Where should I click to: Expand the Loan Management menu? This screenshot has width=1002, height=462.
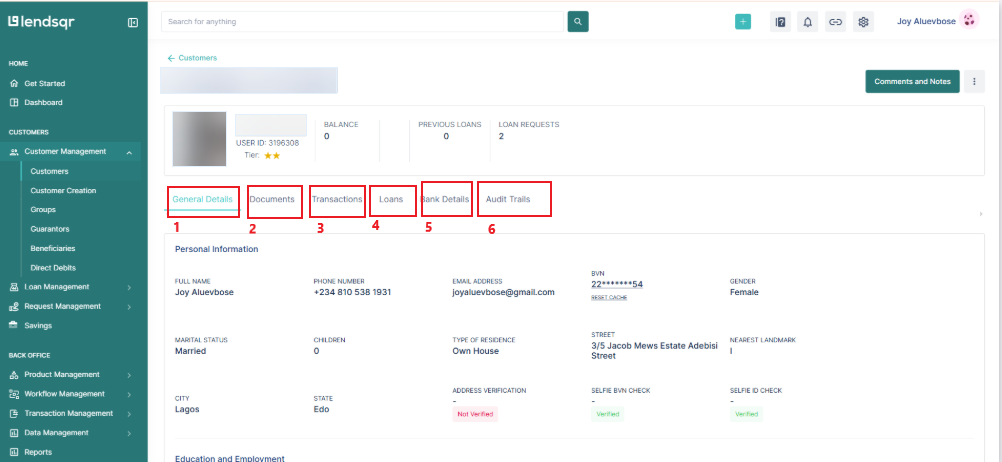pyautogui.click(x=130, y=287)
